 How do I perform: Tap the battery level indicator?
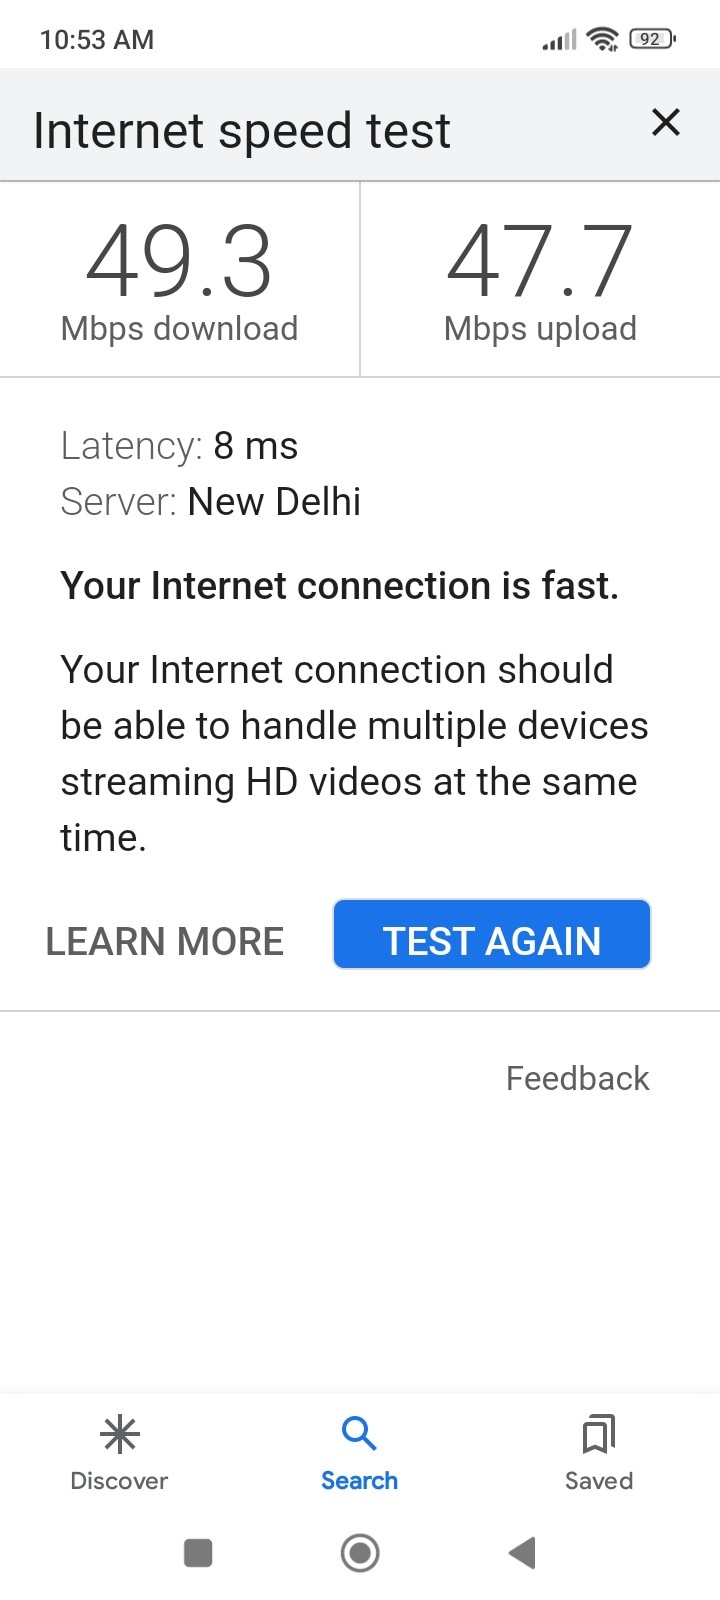[x=652, y=39]
